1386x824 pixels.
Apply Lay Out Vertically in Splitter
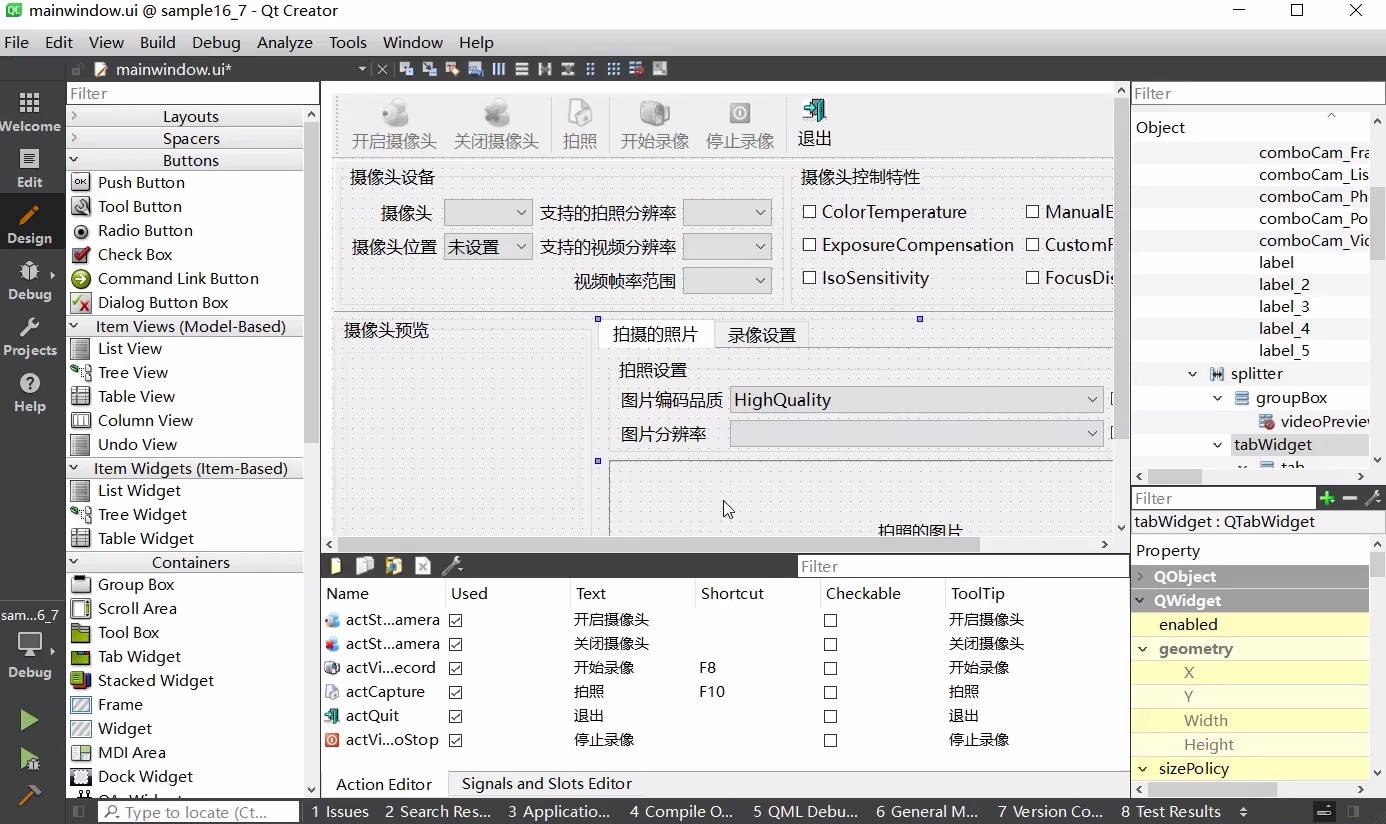click(x=567, y=69)
